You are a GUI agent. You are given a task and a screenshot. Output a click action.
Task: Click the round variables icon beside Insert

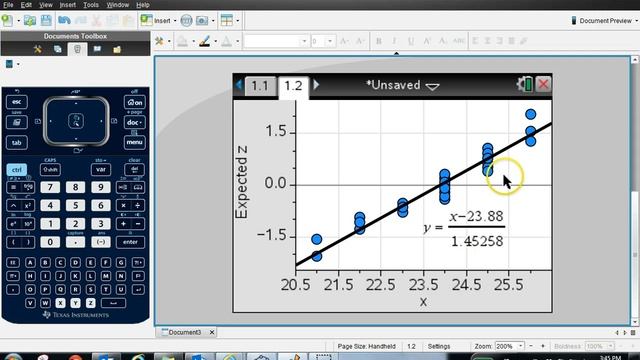pos(186,20)
